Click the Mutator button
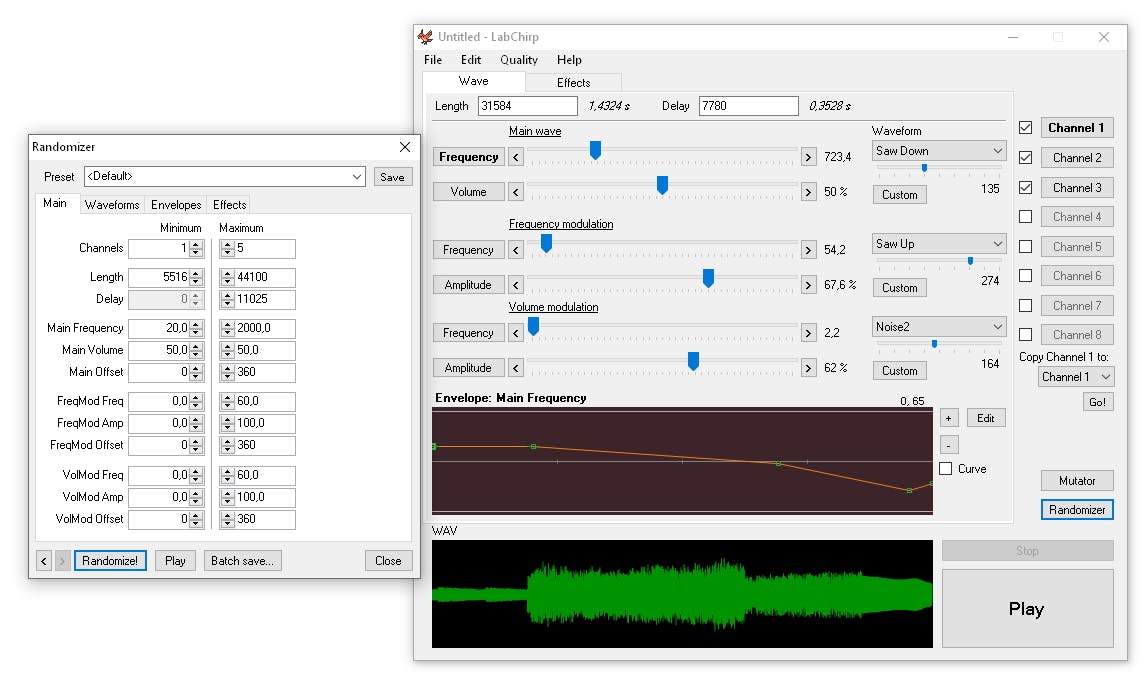Image resolution: width=1148 pixels, height=677 pixels. pos(1077,481)
